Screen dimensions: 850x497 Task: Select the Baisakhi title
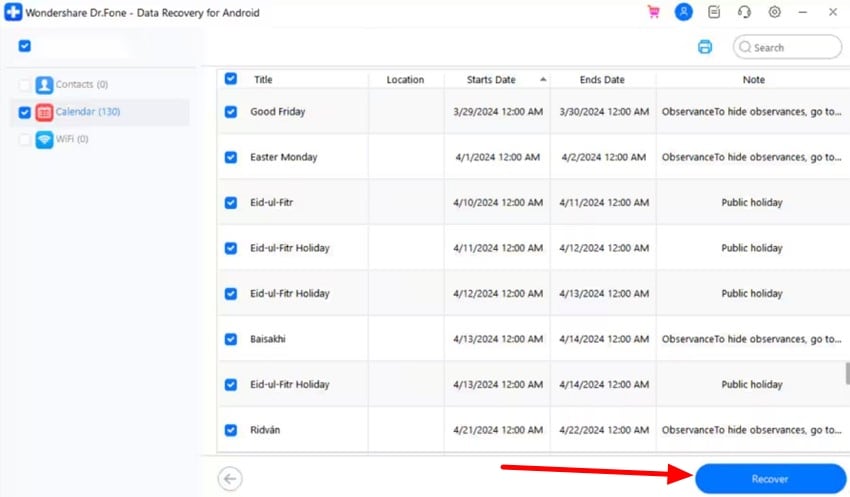pos(268,339)
